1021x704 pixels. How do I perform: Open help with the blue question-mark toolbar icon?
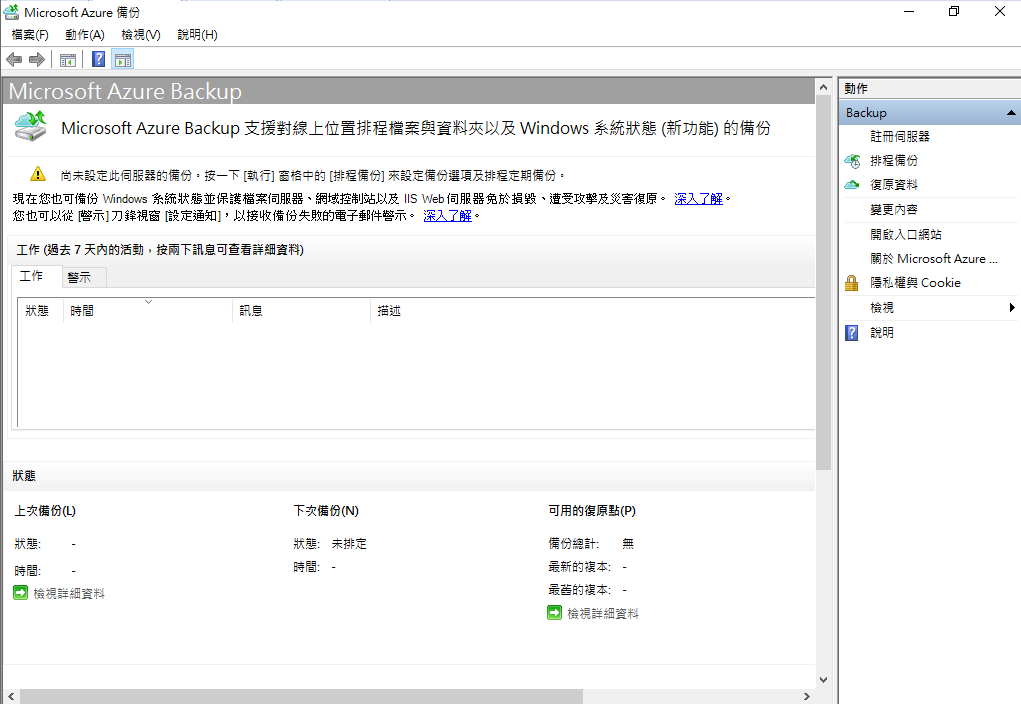pos(98,59)
